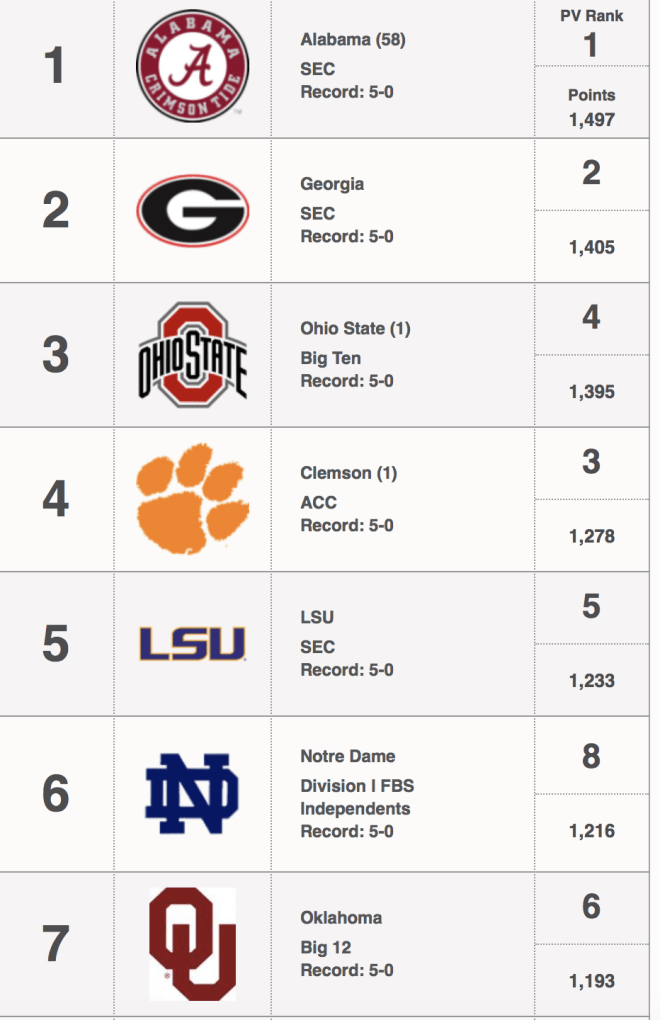Click the rank number 7 for Oklahoma
Image resolution: width=660 pixels, height=1020 pixels.
[56, 944]
